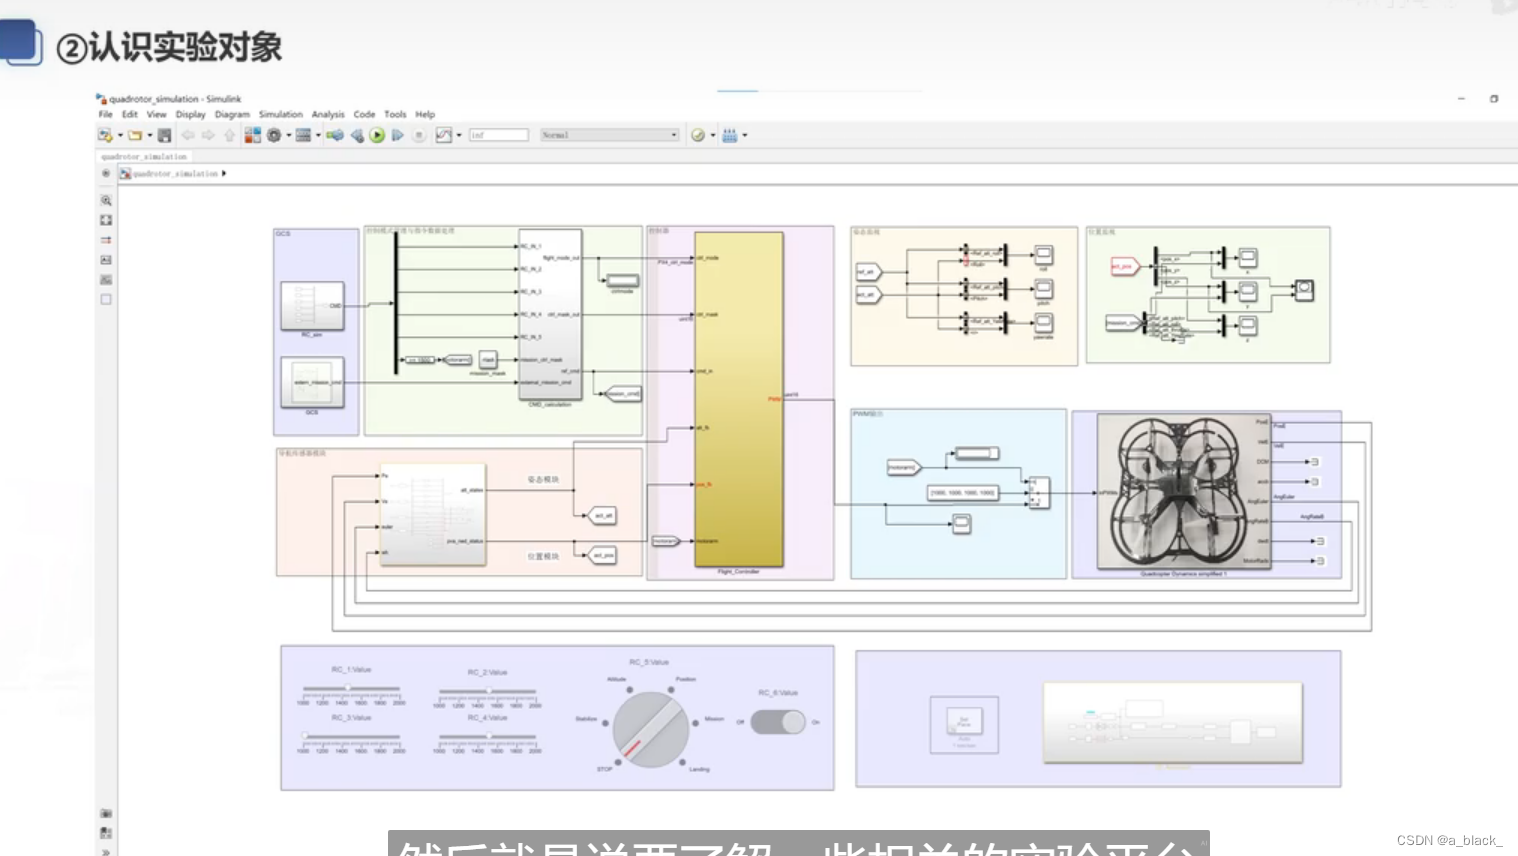The width and height of the screenshot is (1518, 856).
Task: Click the RC_1 Value slider
Action: (351, 689)
